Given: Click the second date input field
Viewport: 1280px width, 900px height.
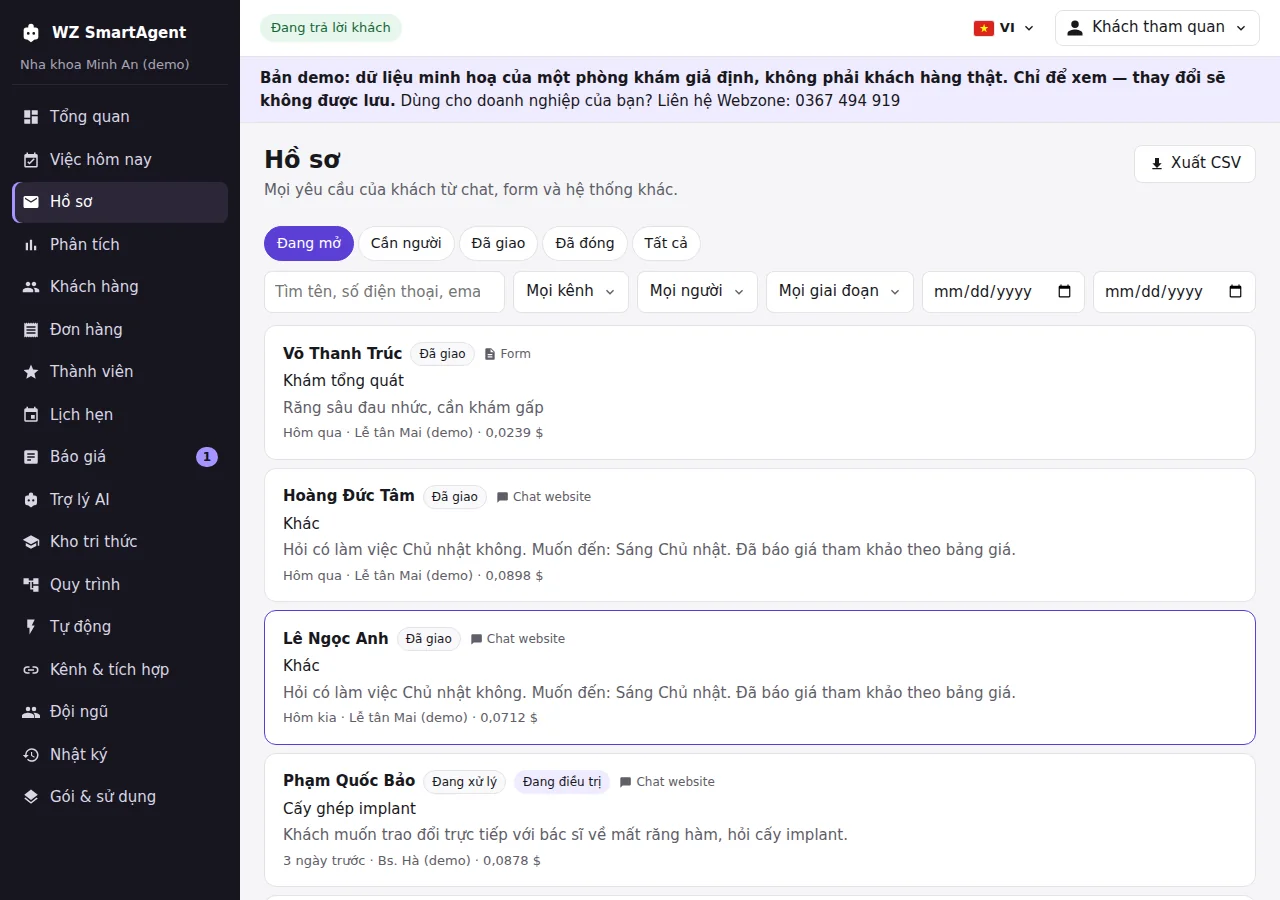Looking at the screenshot, I should coord(1174,291).
